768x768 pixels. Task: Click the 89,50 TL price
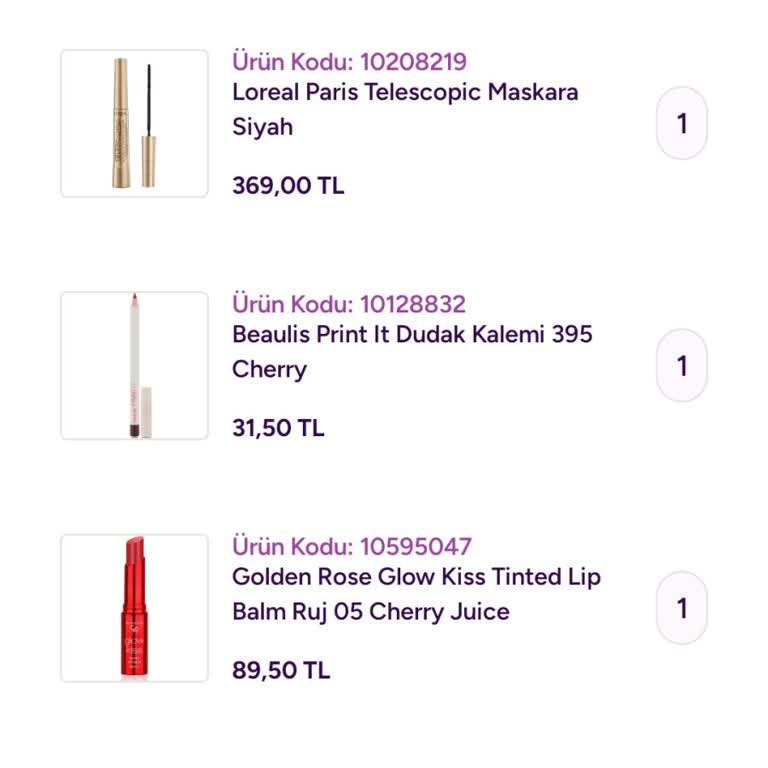(x=281, y=670)
